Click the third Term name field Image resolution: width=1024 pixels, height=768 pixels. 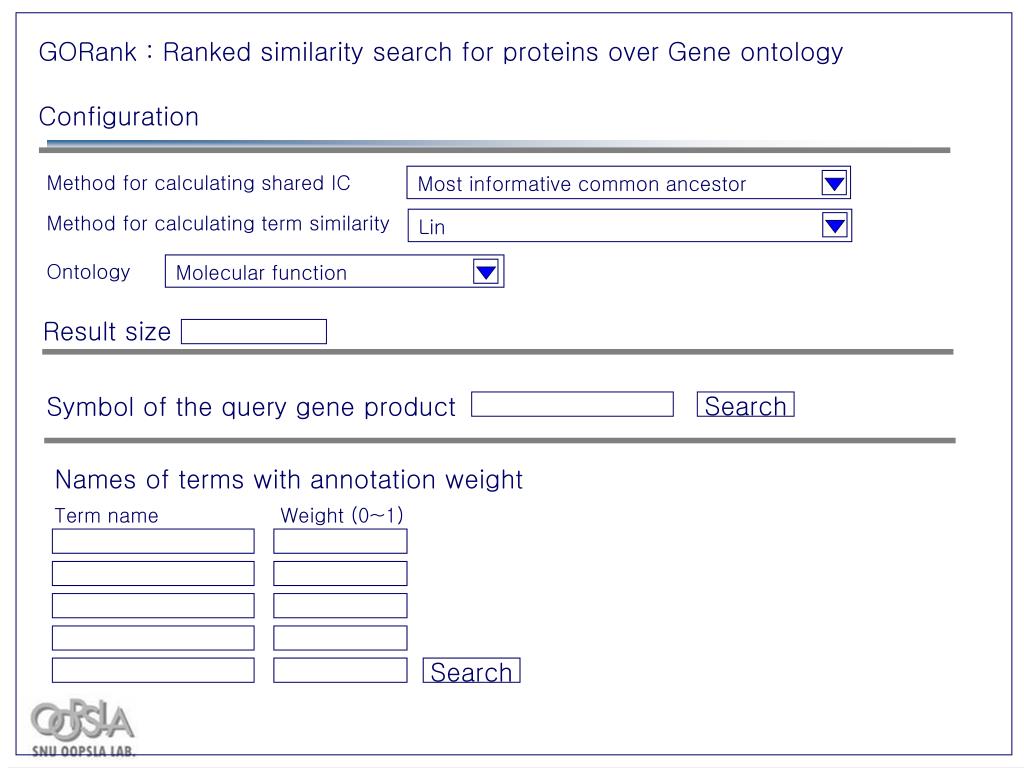[x=153, y=605]
